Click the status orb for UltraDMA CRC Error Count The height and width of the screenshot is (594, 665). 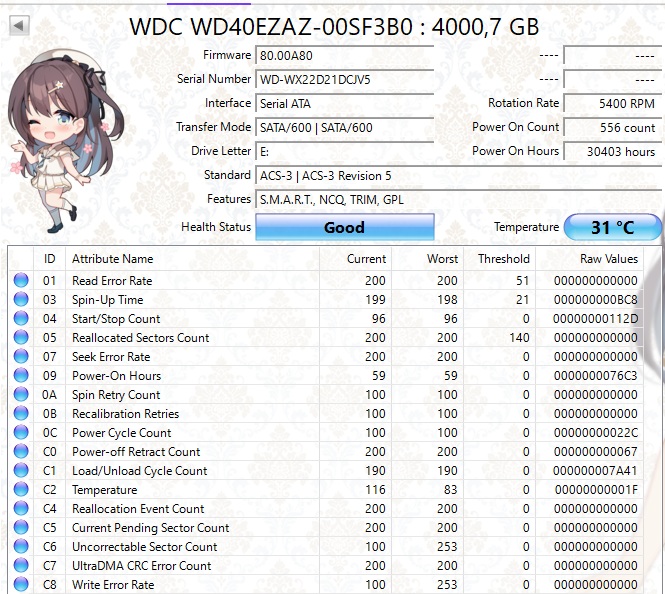21,565
